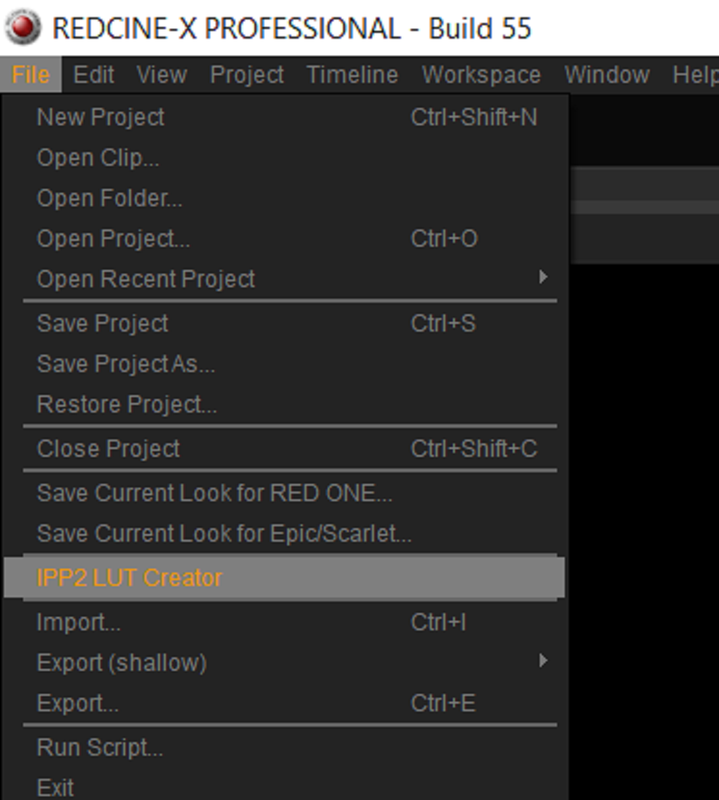Select Save Current Look for RED ONE...
This screenshot has width=719, height=800.
pos(284,493)
